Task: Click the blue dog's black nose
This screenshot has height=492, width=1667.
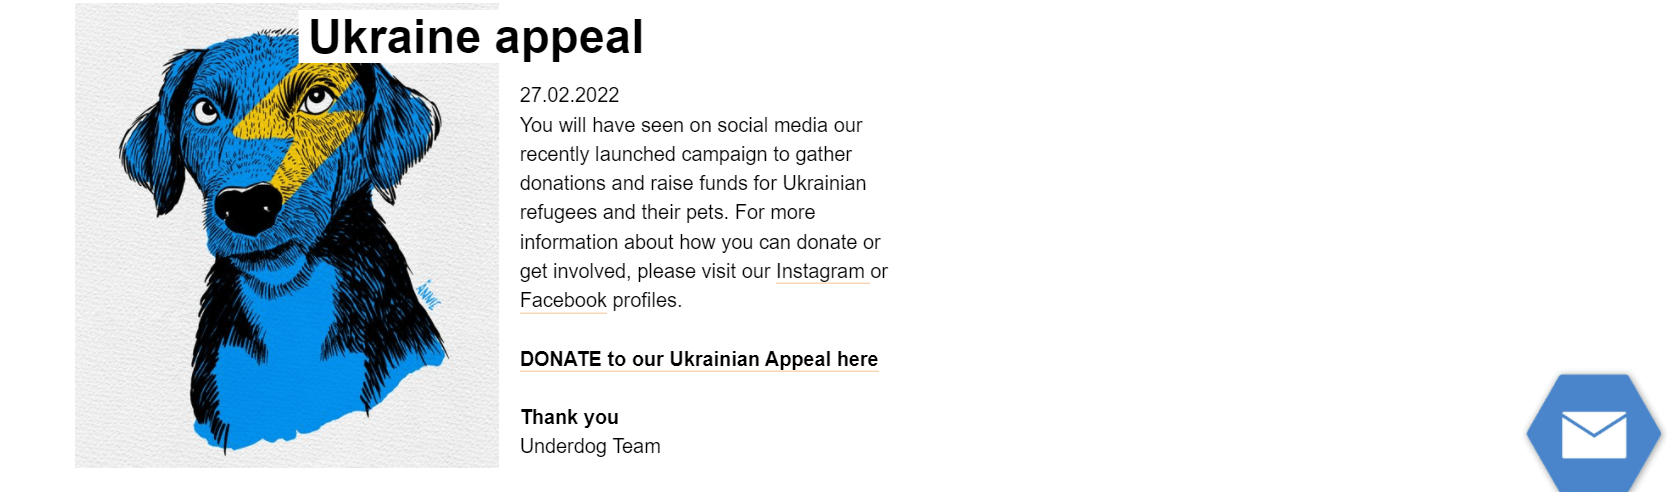Action: [x=247, y=207]
